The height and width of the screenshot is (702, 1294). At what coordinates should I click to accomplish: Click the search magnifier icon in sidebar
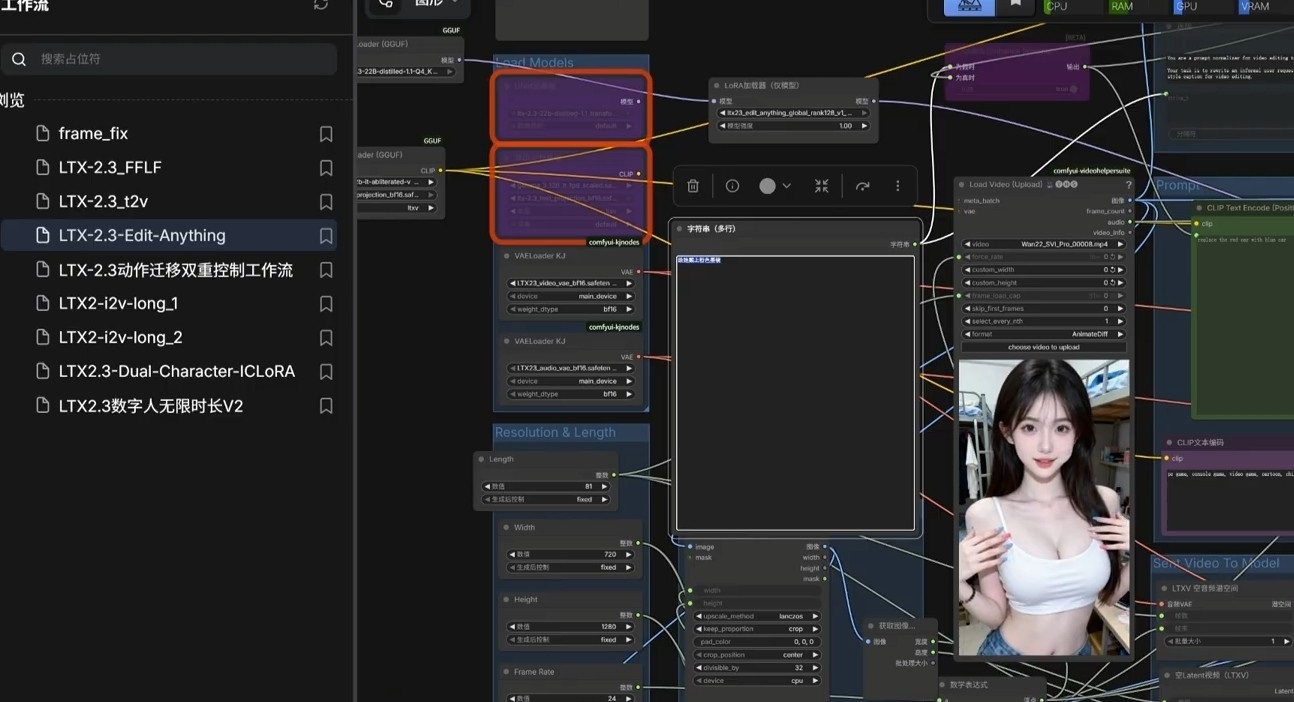(19, 59)
